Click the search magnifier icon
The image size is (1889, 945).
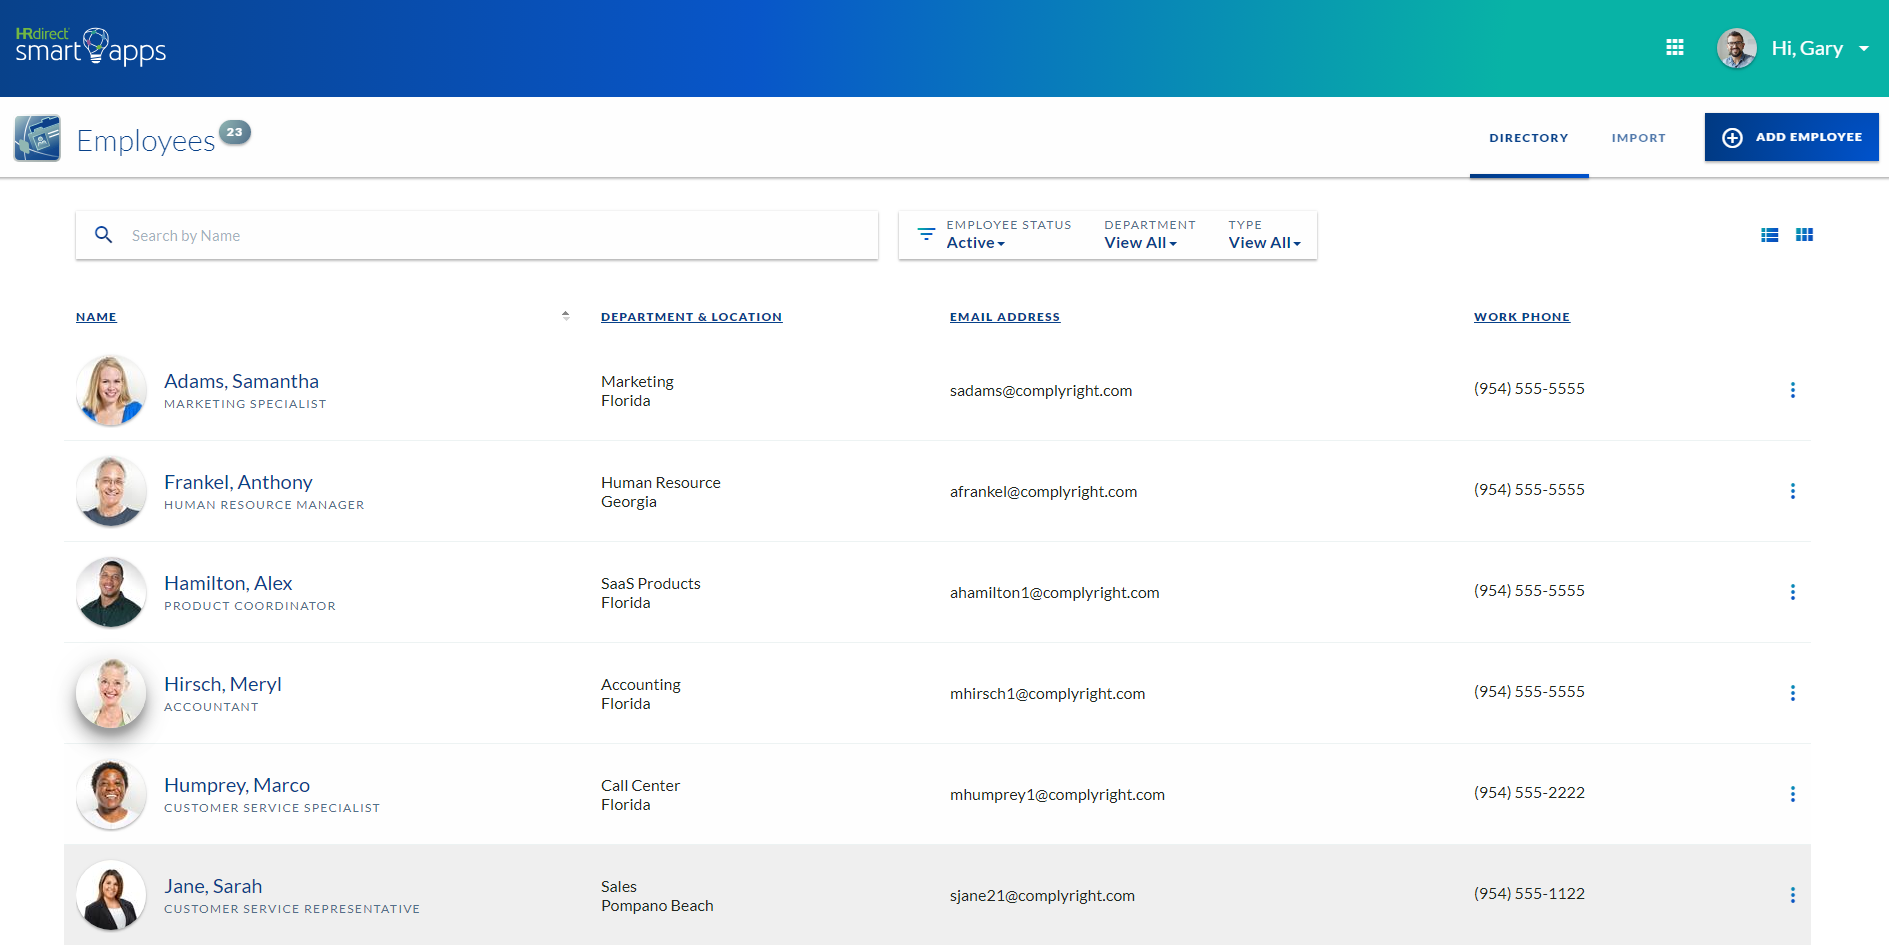point(104,234)
